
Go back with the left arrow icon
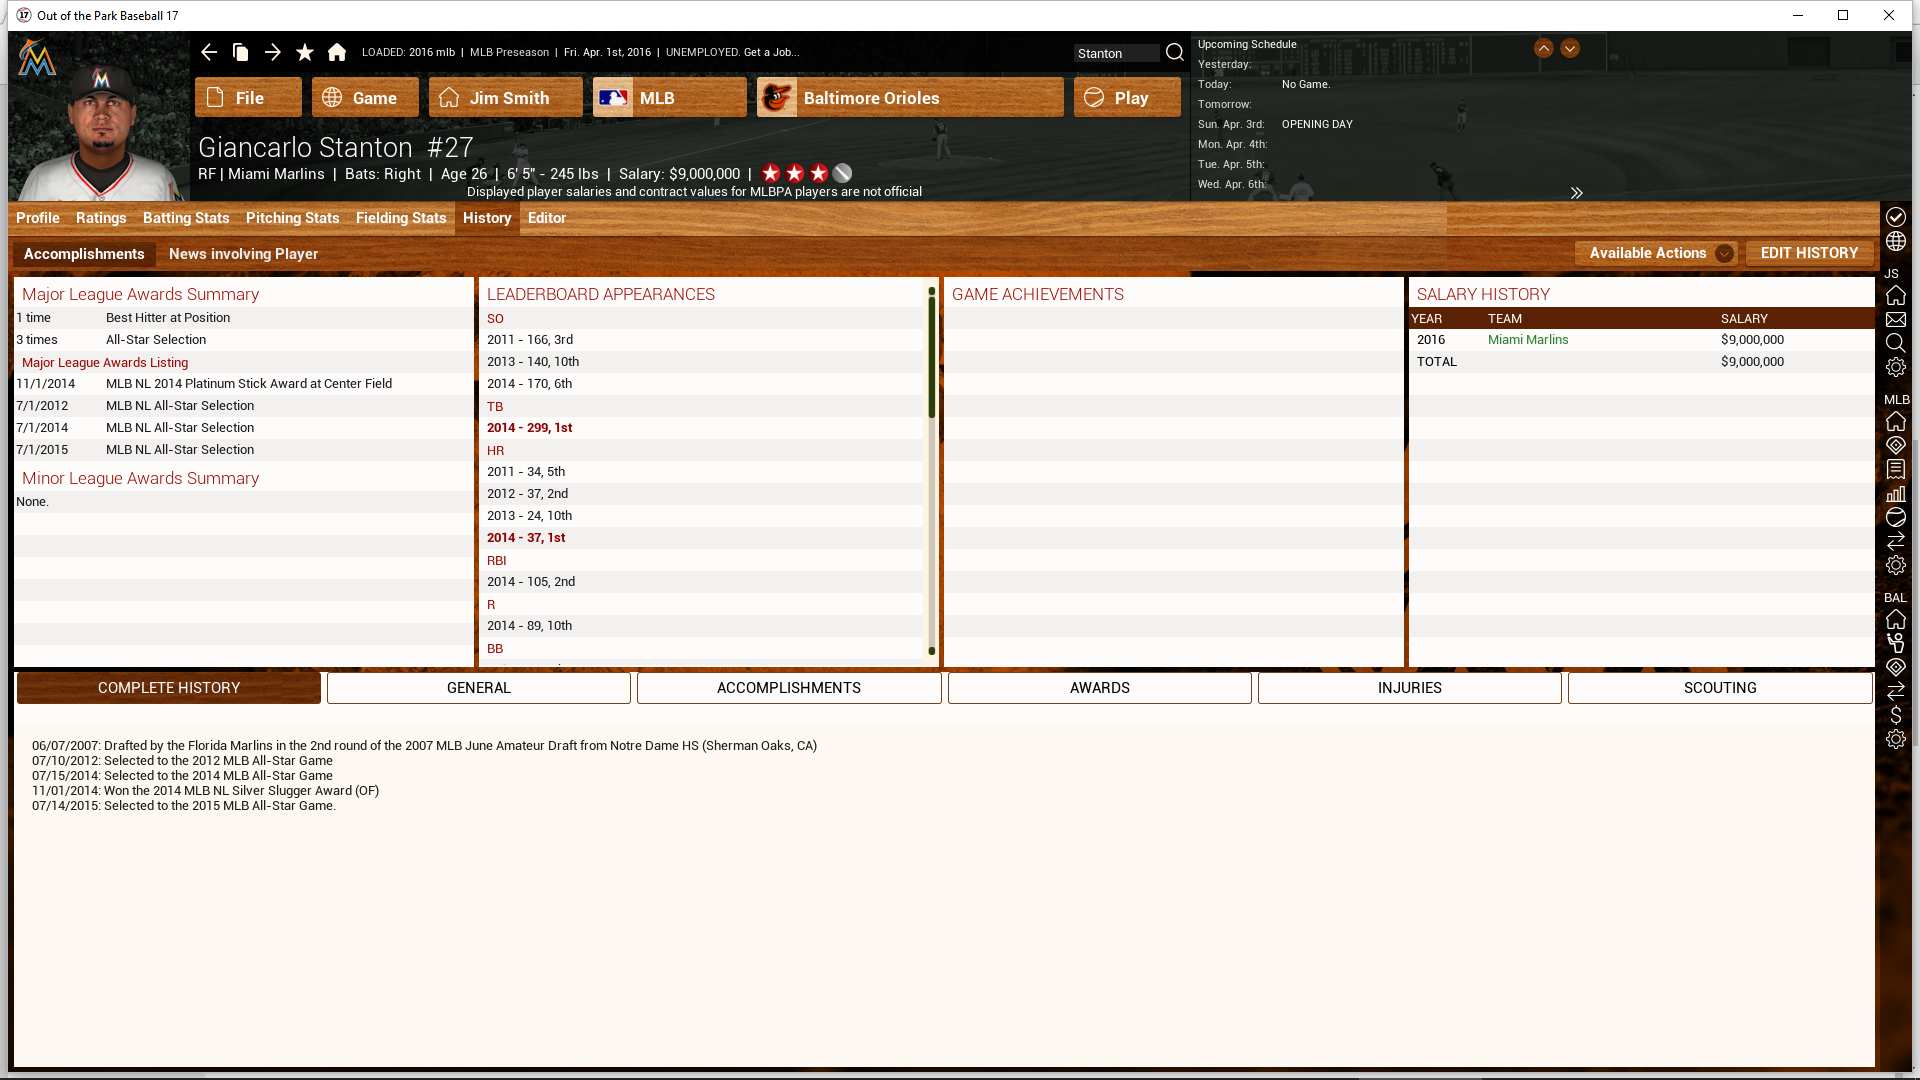[208, 52]
